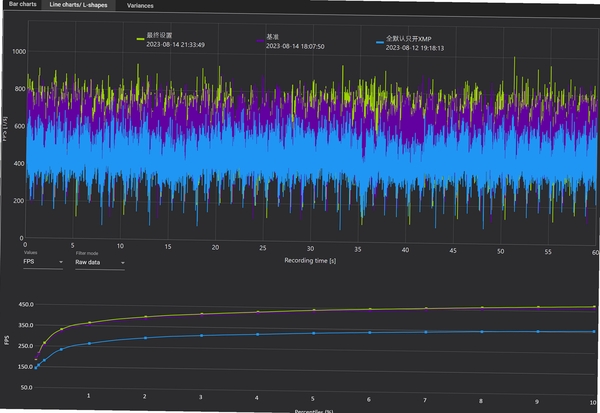Click the 250.0 tick on the L-shape chart
Viewport: 600px width, 413px height.
(26, 346)
